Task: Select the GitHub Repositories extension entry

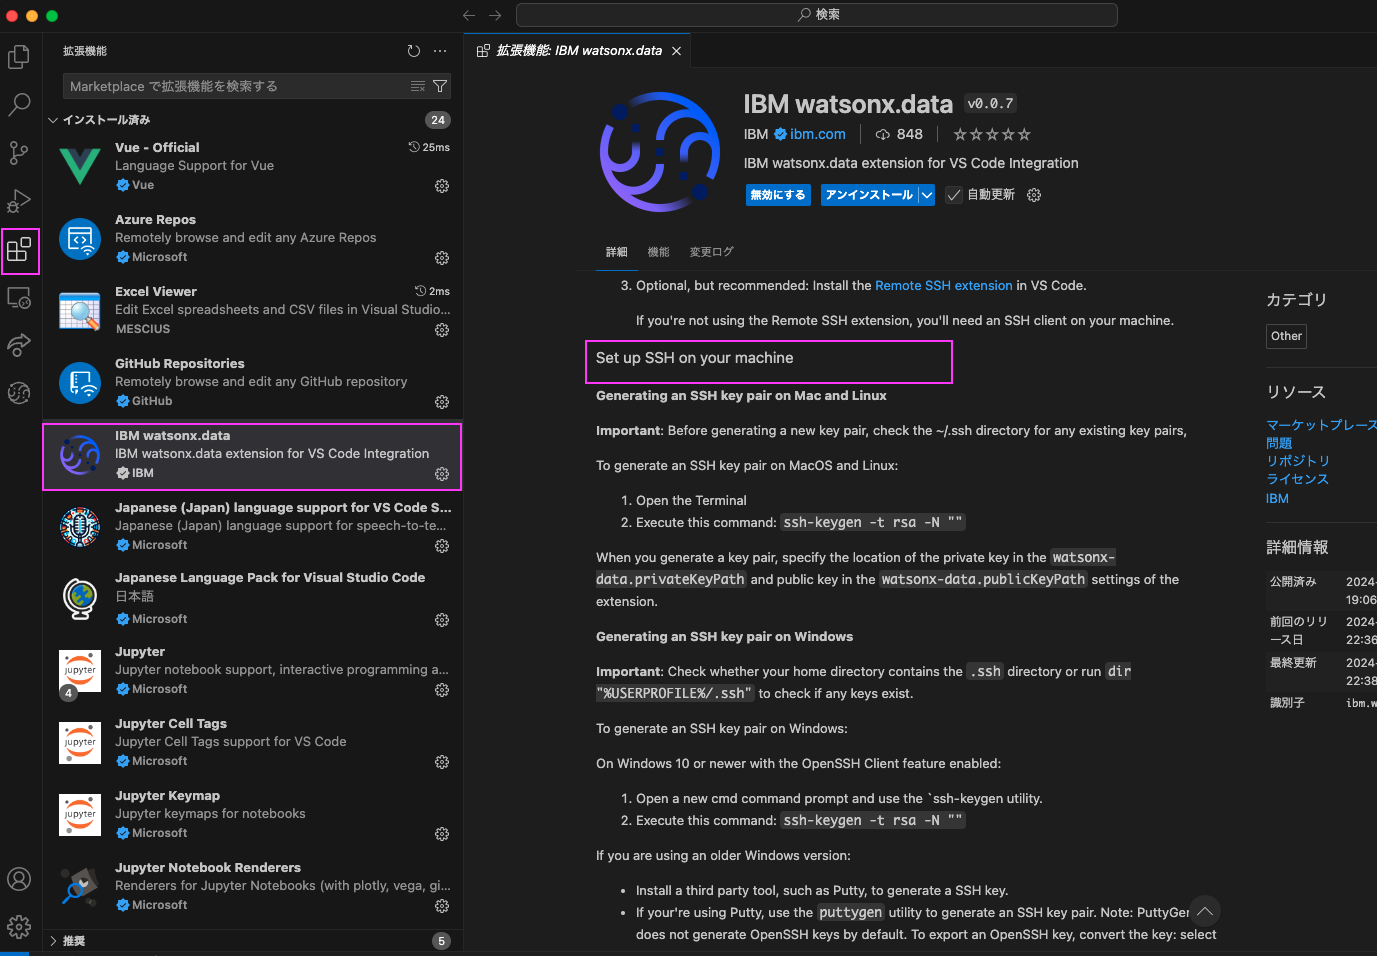Action: (252, 383)
